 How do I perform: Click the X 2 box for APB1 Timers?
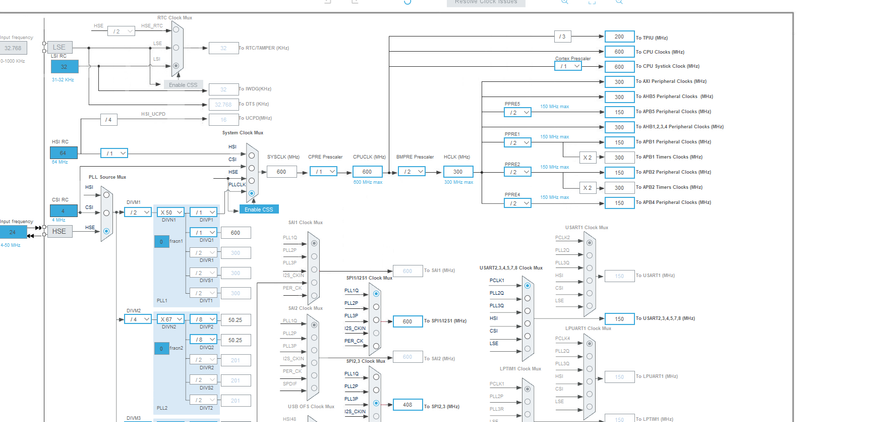click(x=588, y=157)
